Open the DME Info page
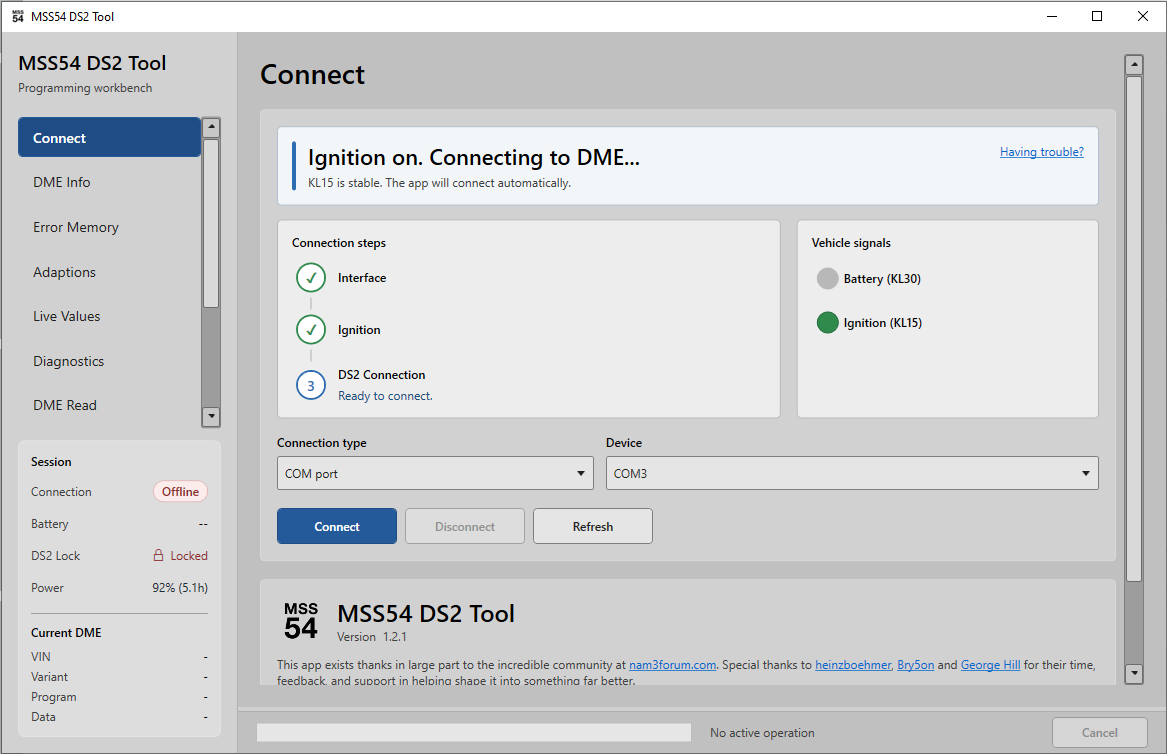Viewport: 1167px width, 754px height. coord(109,182)
